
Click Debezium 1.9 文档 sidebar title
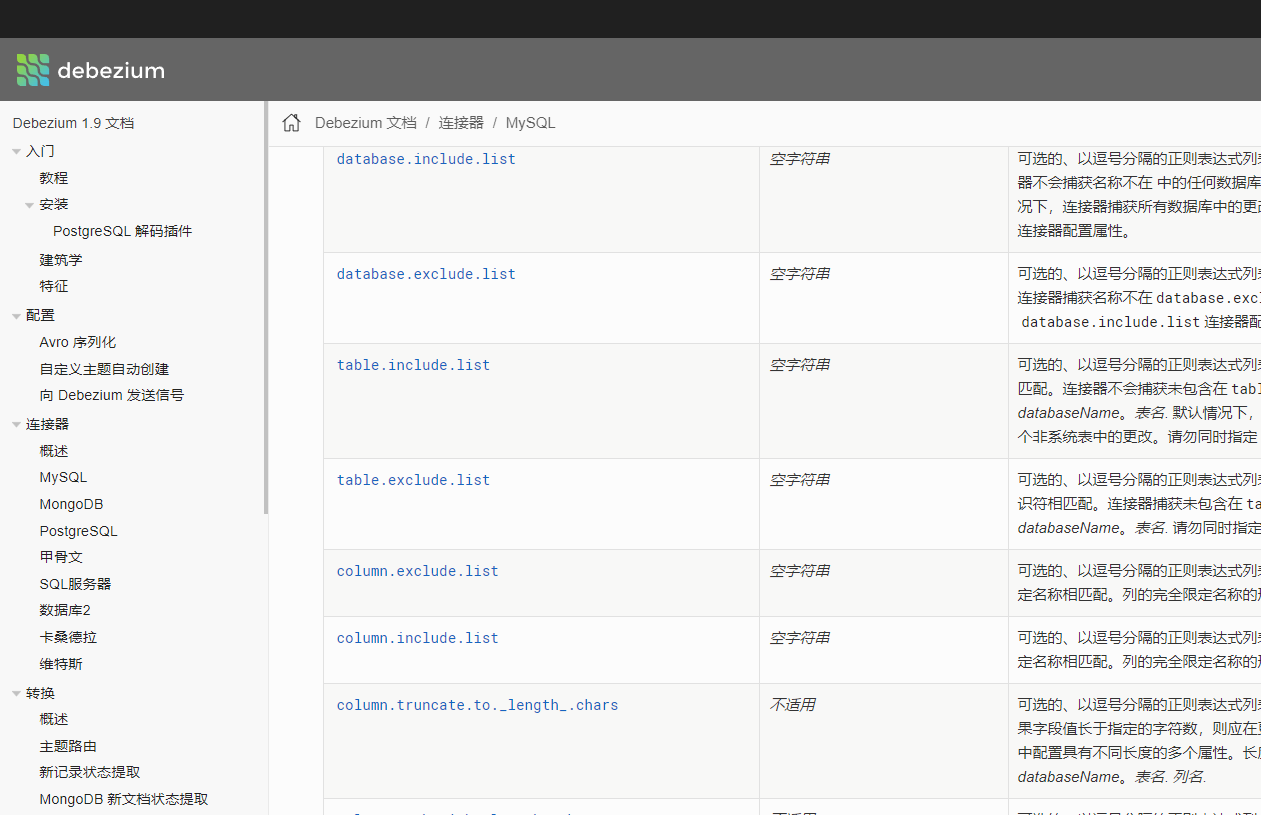[73, 123]
